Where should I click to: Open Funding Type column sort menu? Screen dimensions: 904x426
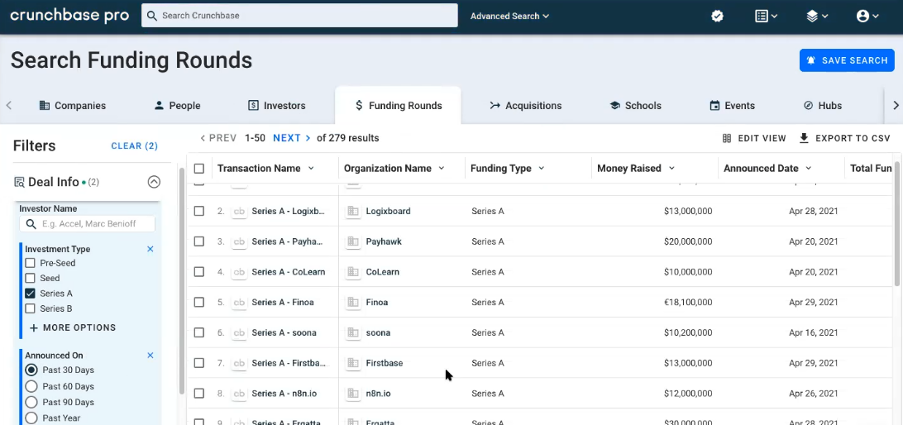[541, 168]
